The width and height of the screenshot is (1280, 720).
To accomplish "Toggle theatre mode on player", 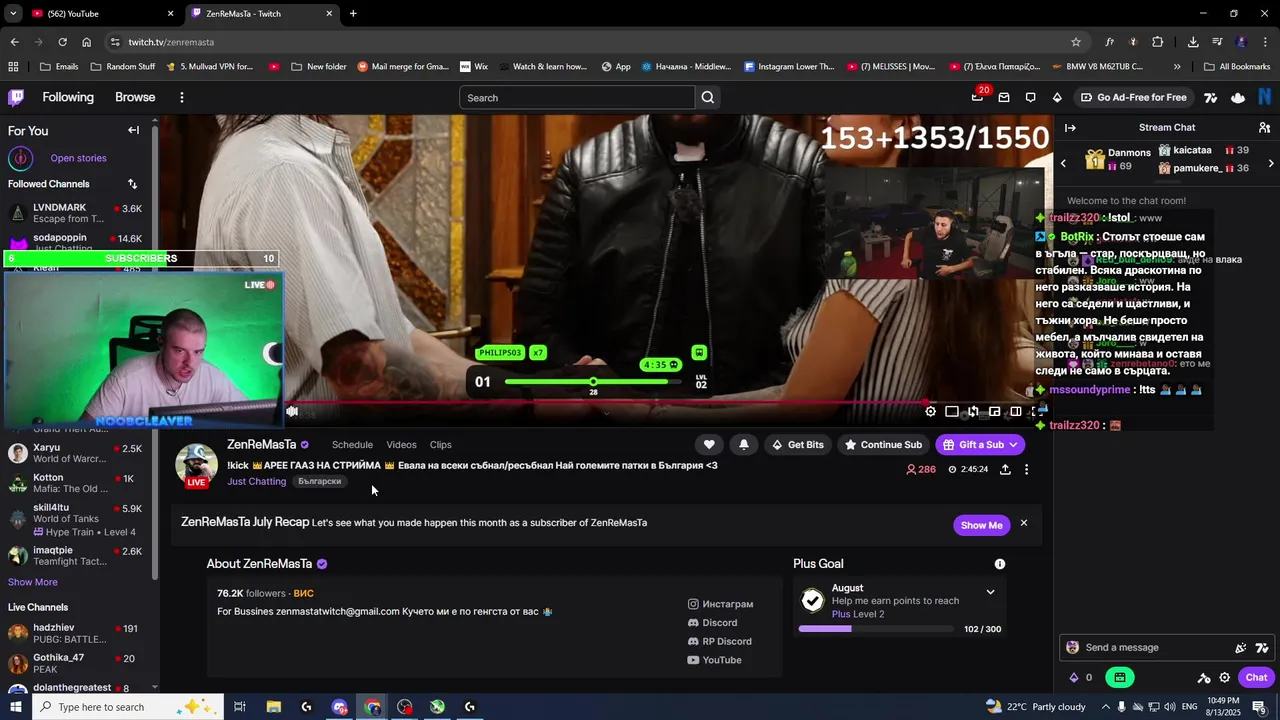I will [x=1015, y=411].
